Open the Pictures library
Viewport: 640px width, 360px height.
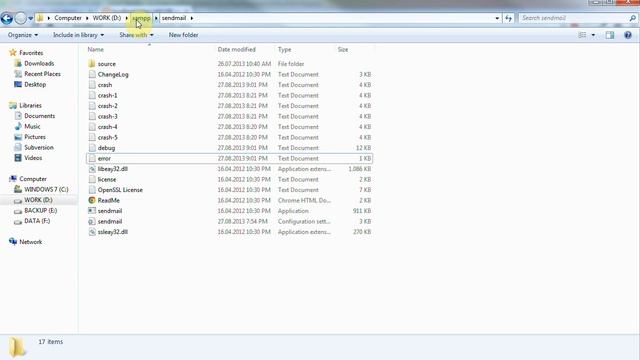pos(35,137)
